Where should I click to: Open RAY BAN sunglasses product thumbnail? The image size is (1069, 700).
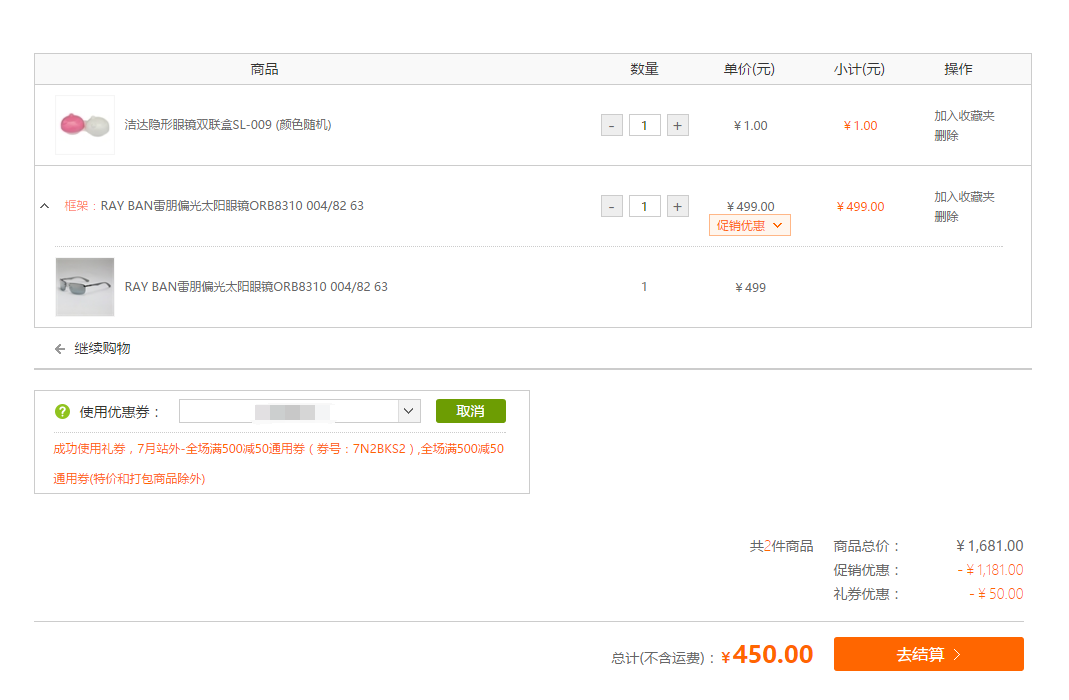(85, 287)
